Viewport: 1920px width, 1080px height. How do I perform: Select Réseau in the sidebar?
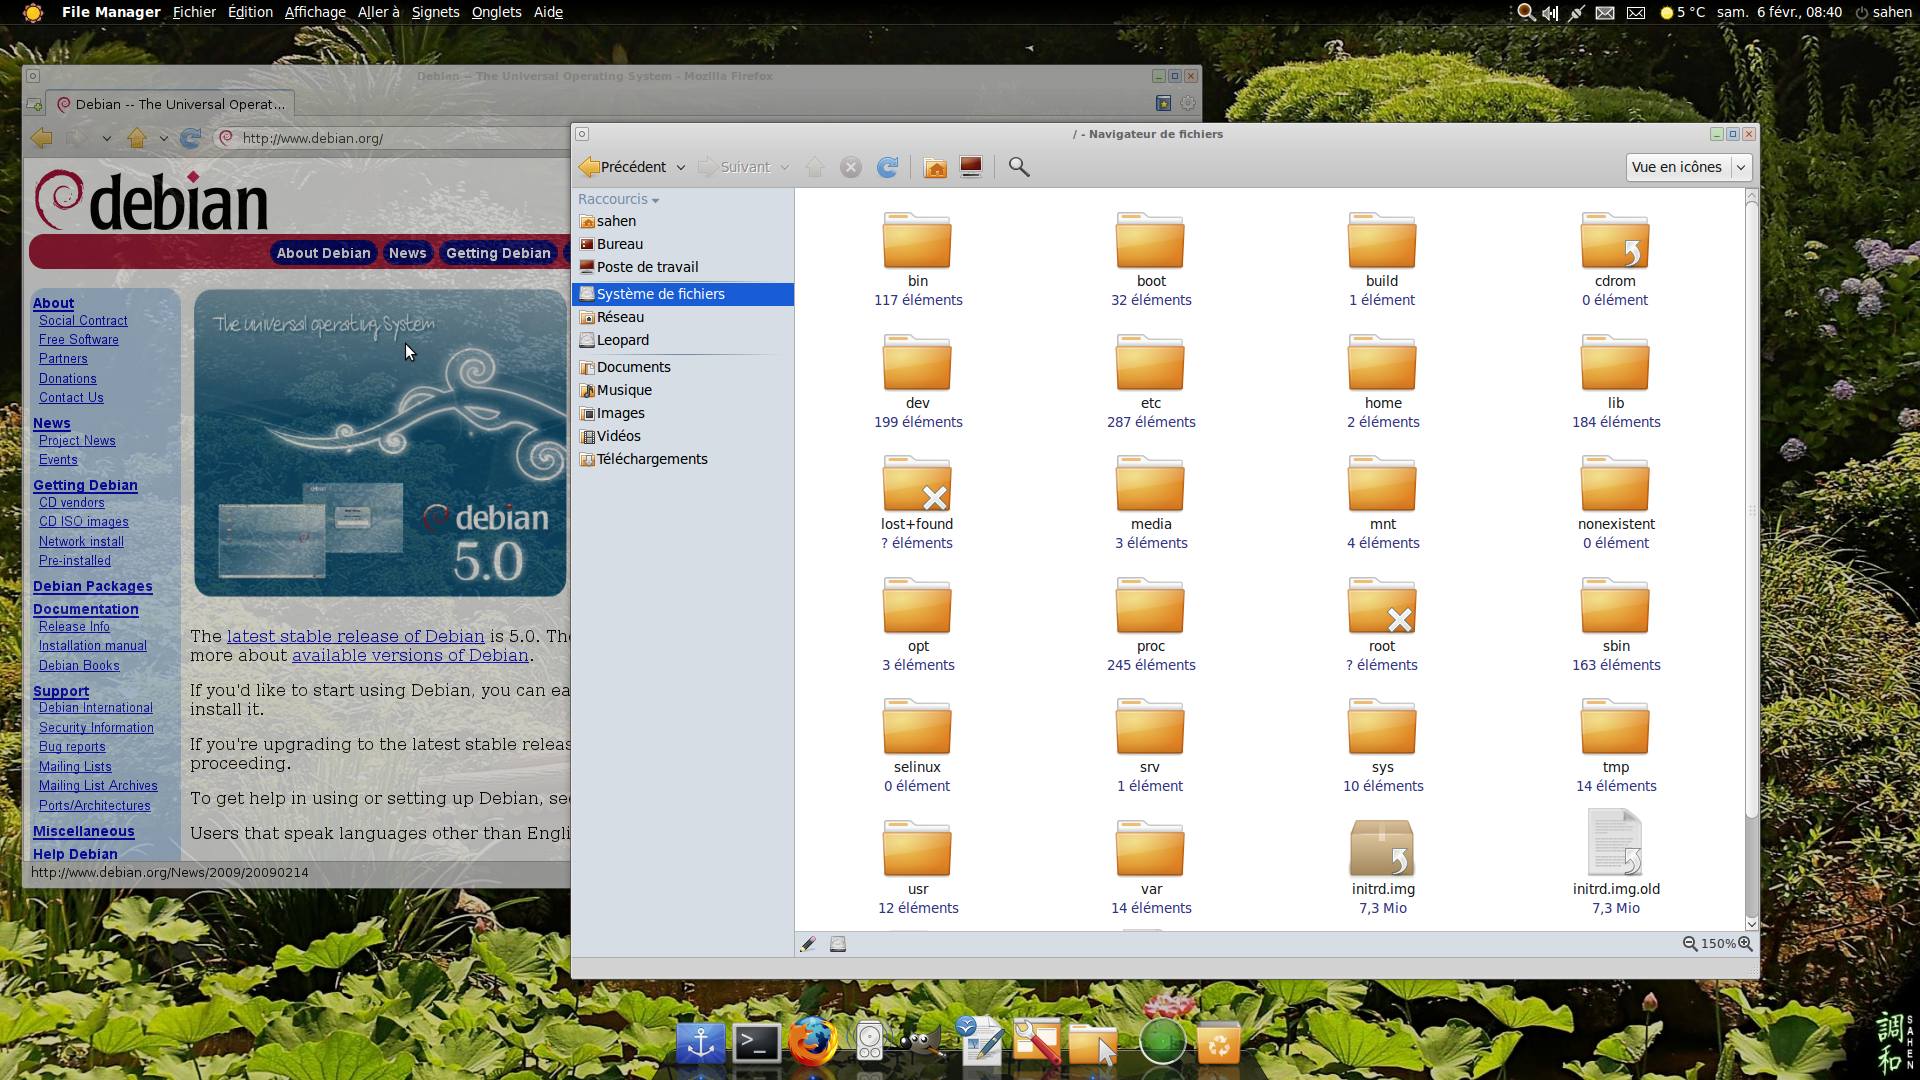pos(684,317)
